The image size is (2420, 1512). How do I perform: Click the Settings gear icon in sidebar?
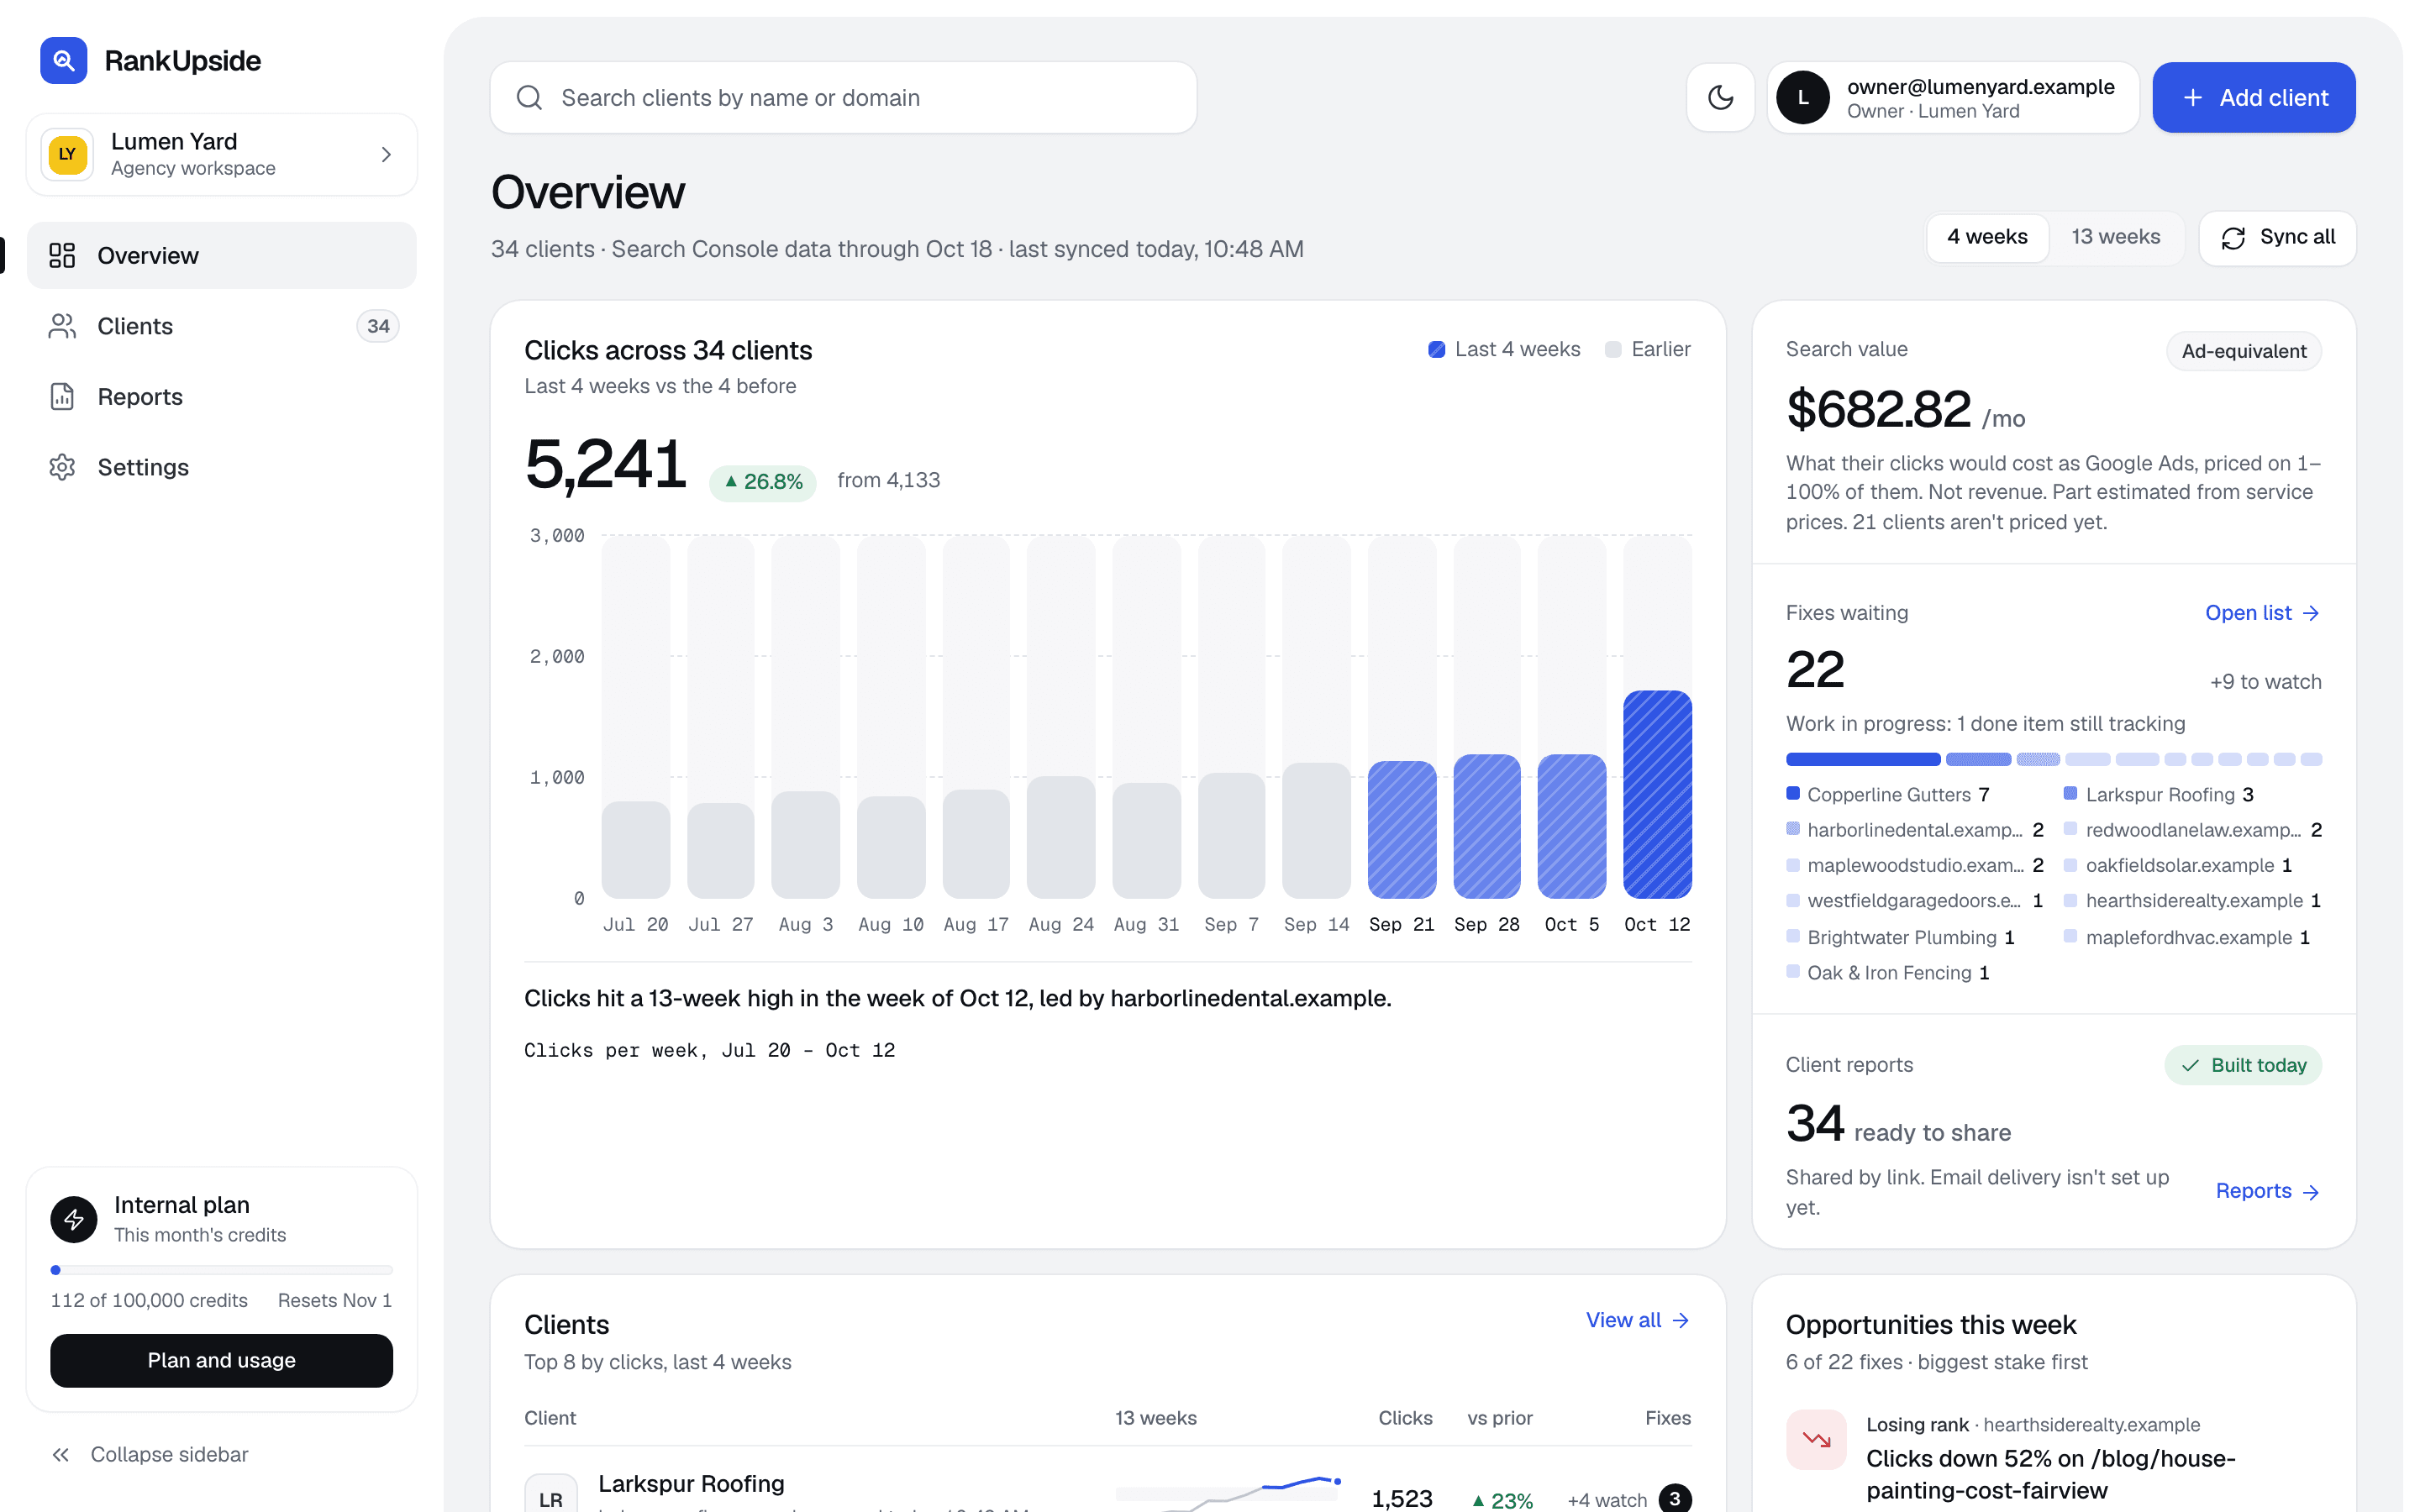(x=62, y=467)
